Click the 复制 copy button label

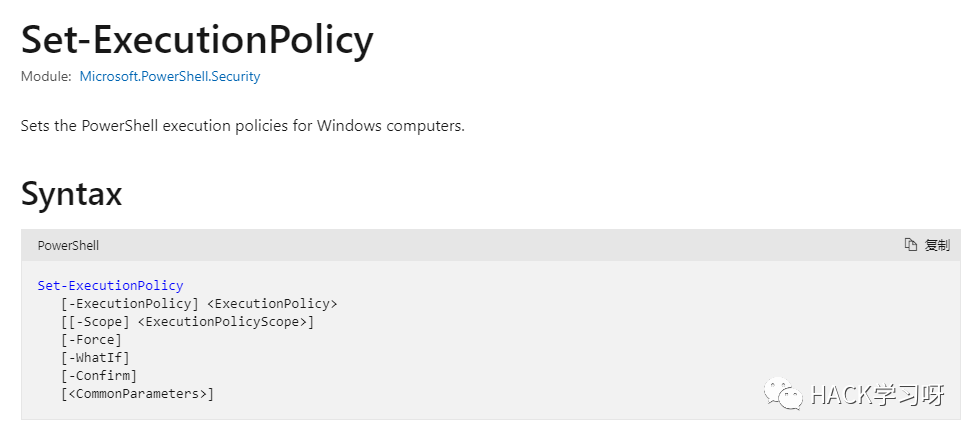pyautogui.click(x=937, y=245)
